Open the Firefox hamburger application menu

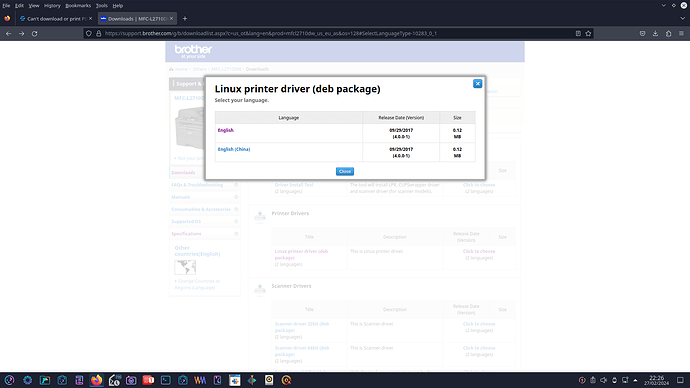point(681,33)
